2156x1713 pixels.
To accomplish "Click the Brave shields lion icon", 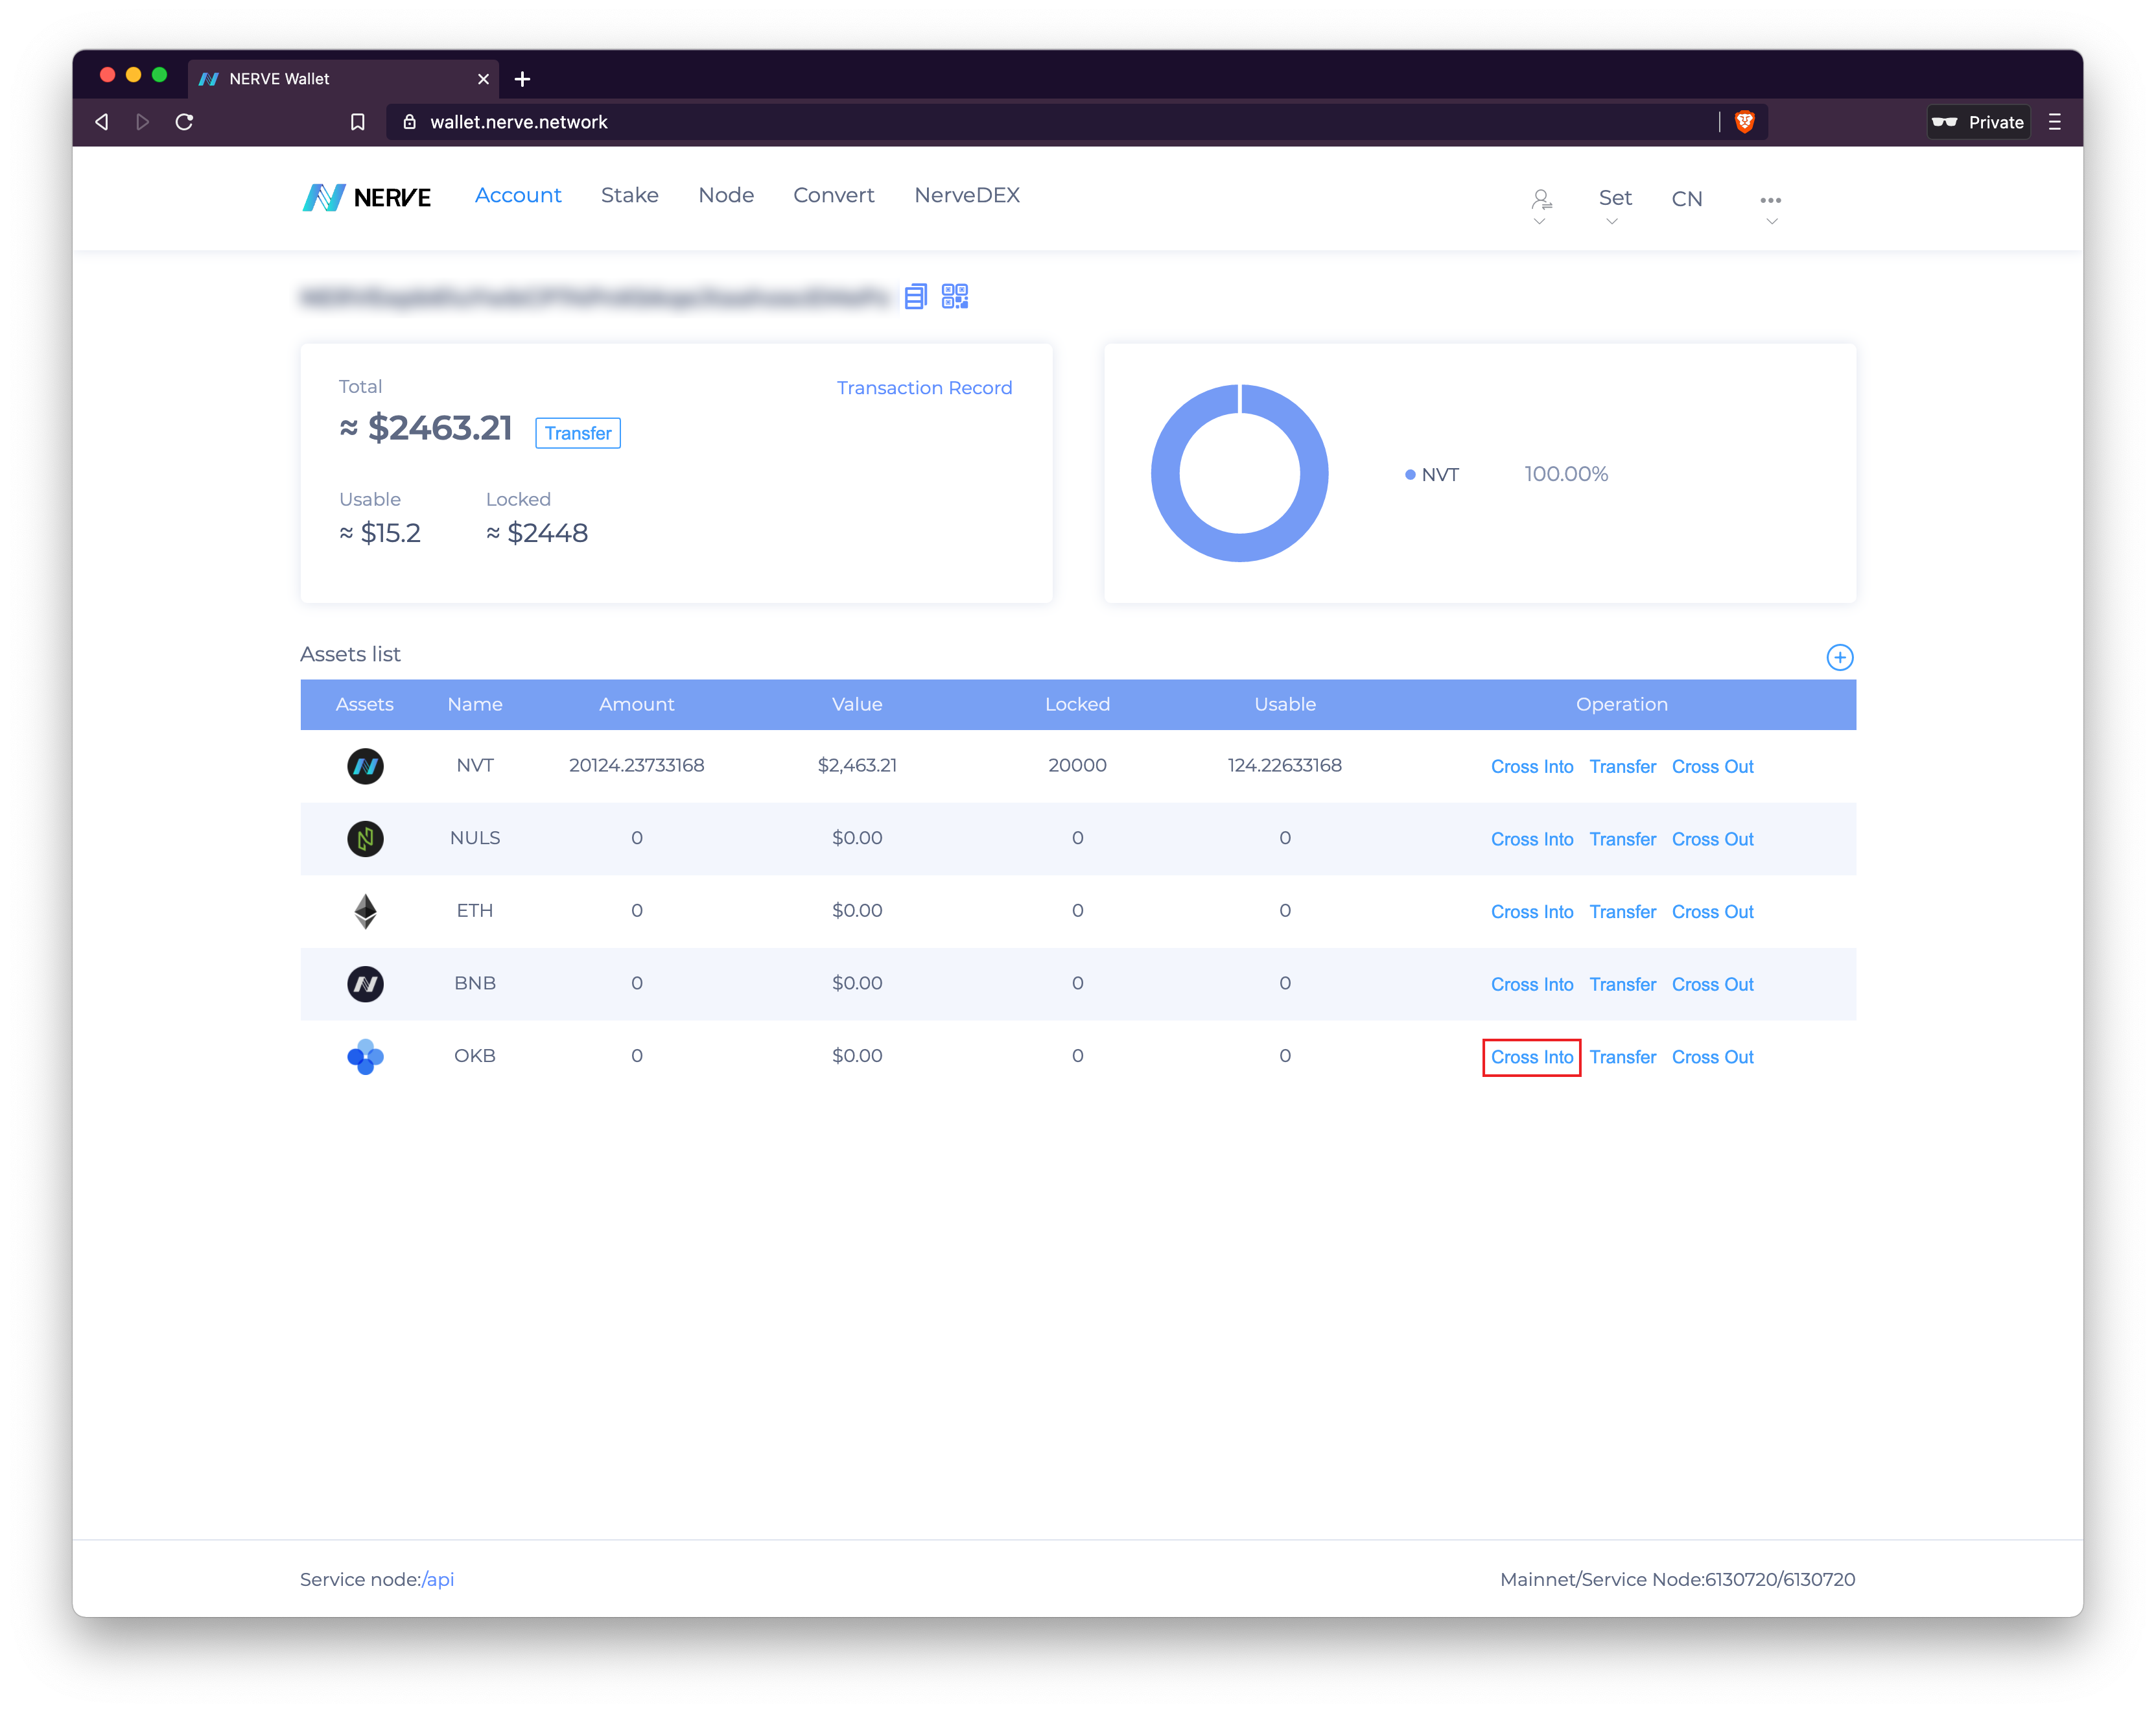I will (x=1744, y=122).
